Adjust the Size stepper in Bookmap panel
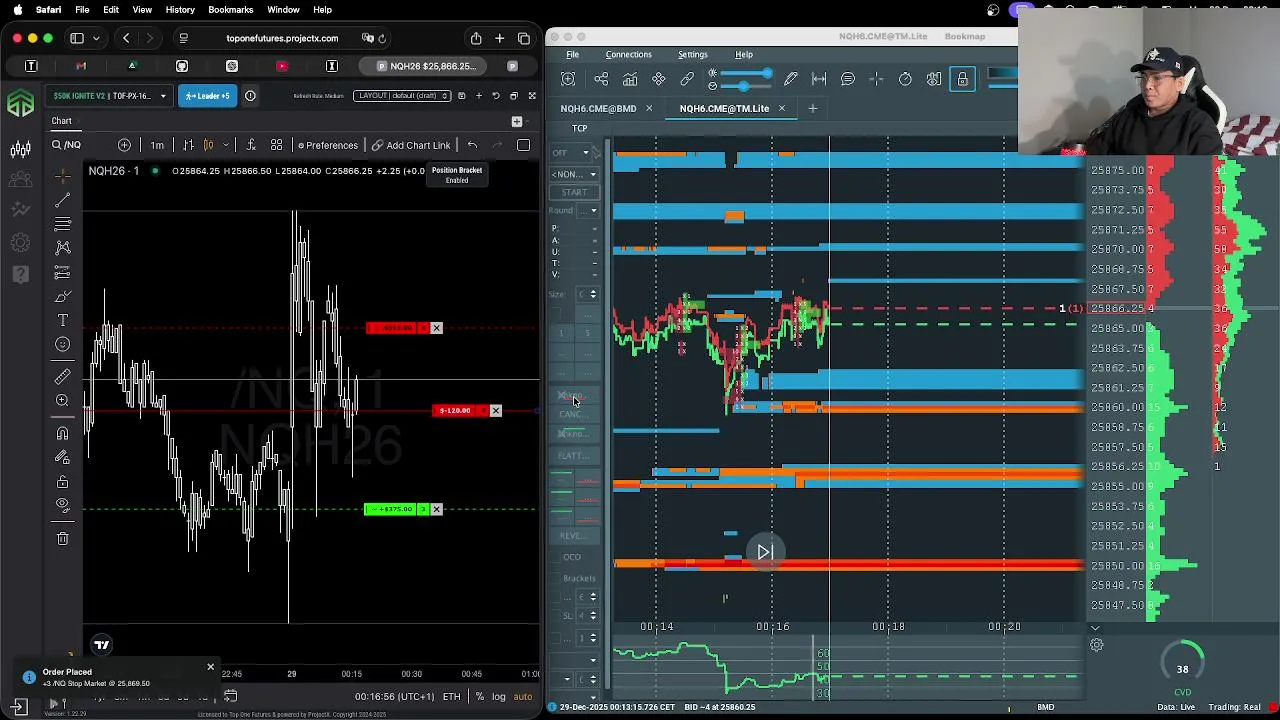This screenshot has height=720, width=1280. pos(593,294)
